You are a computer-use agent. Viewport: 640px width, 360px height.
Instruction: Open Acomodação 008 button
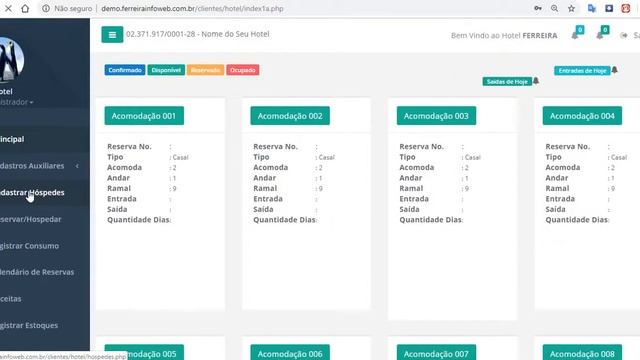(582, 353)
